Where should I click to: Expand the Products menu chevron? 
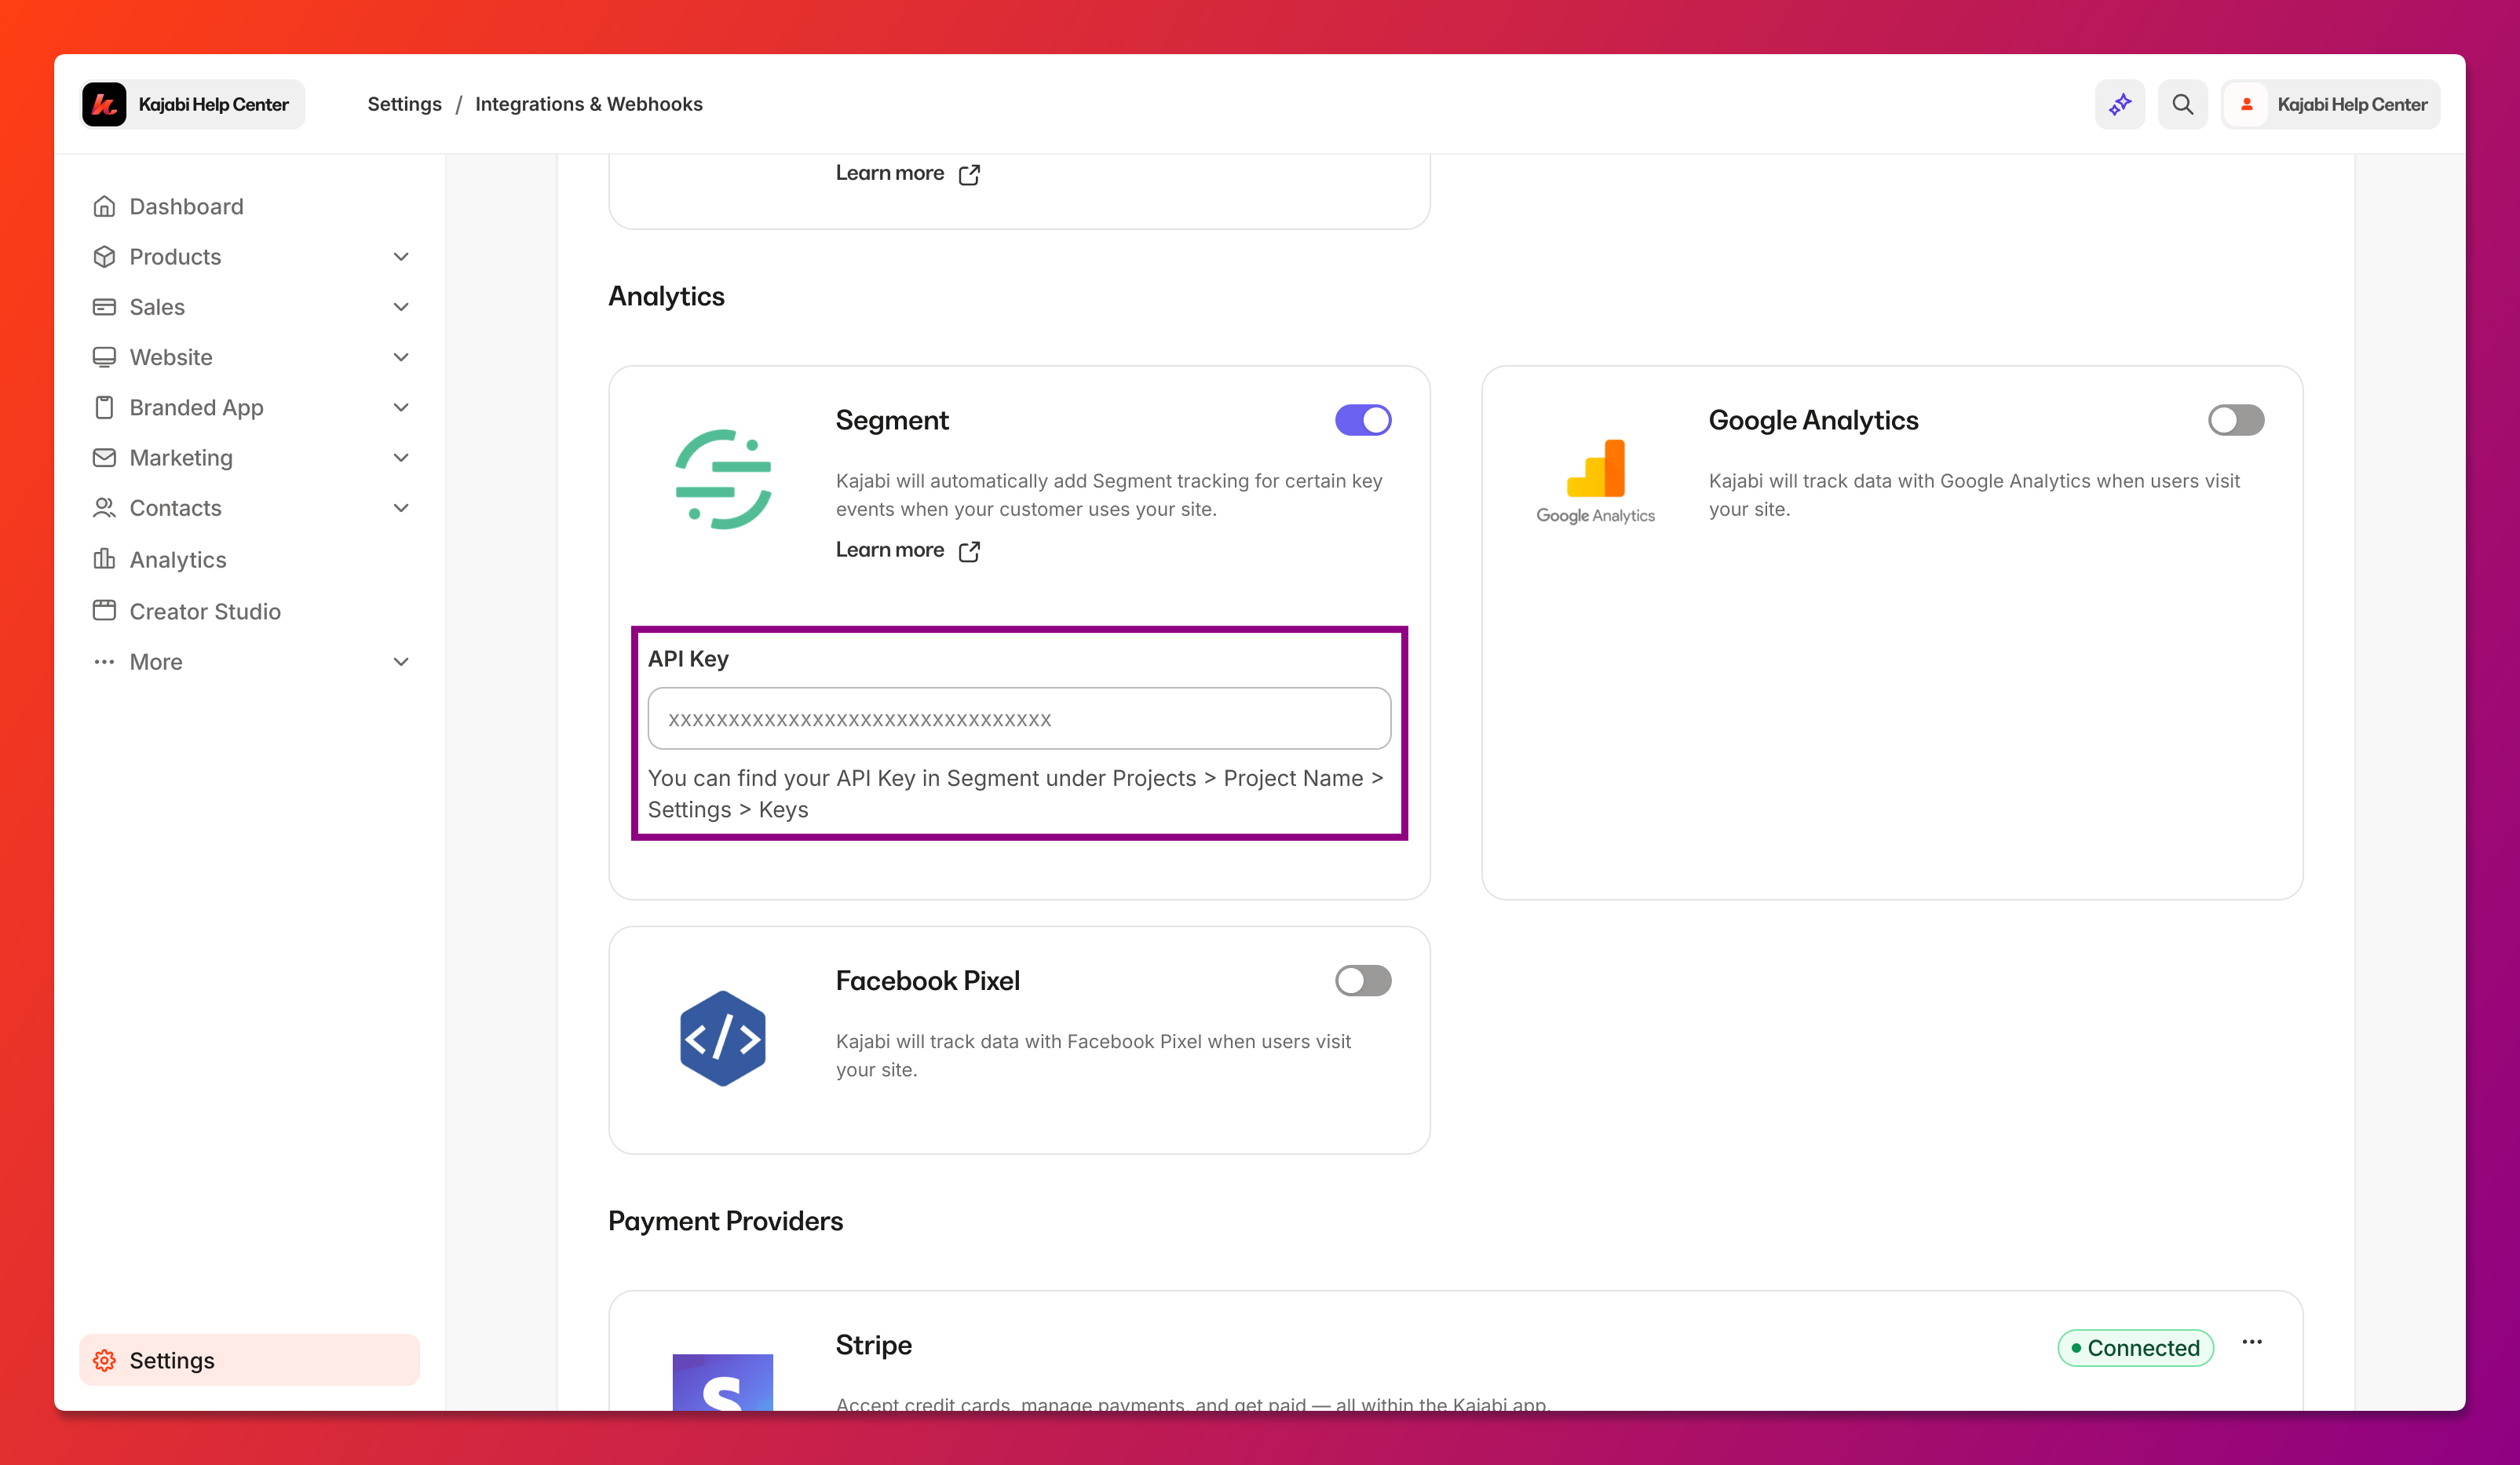pyautogui.click(x=401, y=257)
